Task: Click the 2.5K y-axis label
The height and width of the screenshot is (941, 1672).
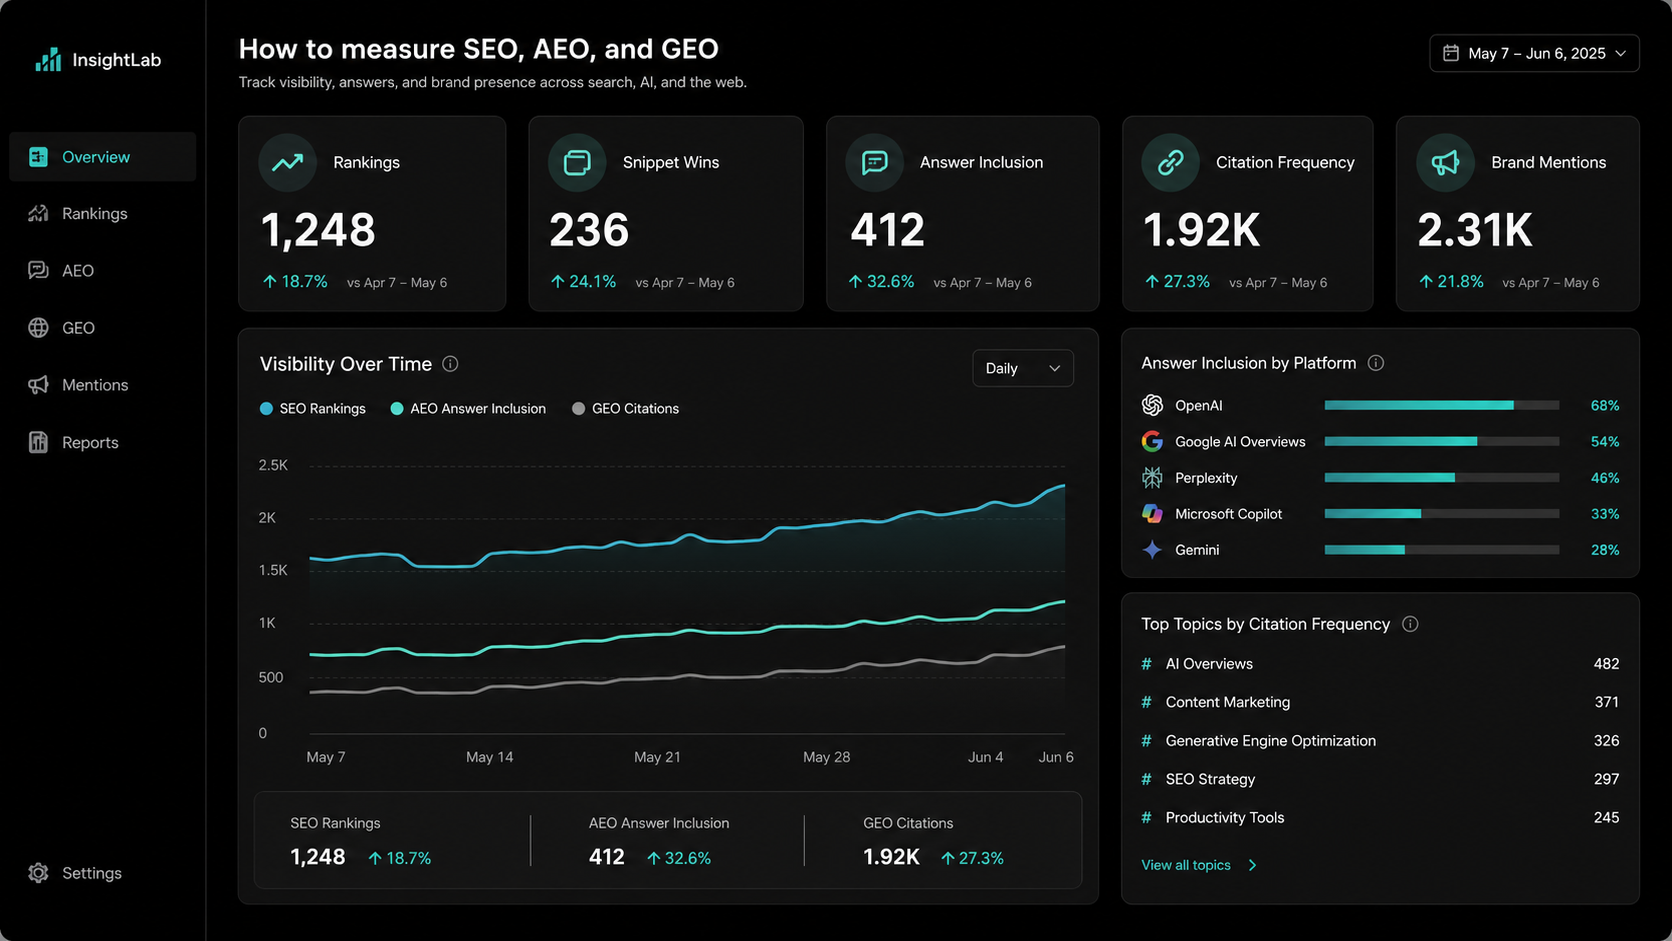Action: tap(273, 465)
